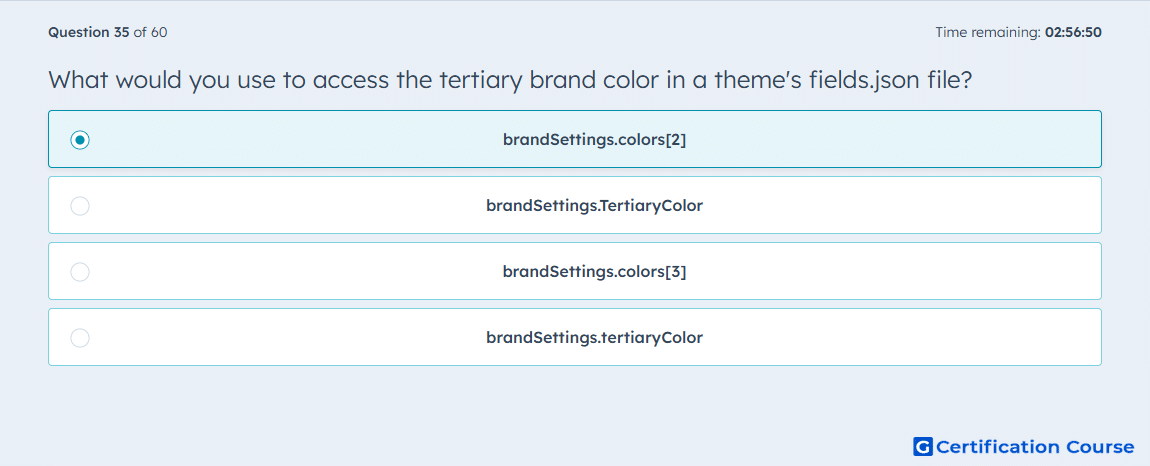1150x466 pixels.
Task: Click the brandSettings.TertiaryColor answer text
Action: tap(594, 206)
